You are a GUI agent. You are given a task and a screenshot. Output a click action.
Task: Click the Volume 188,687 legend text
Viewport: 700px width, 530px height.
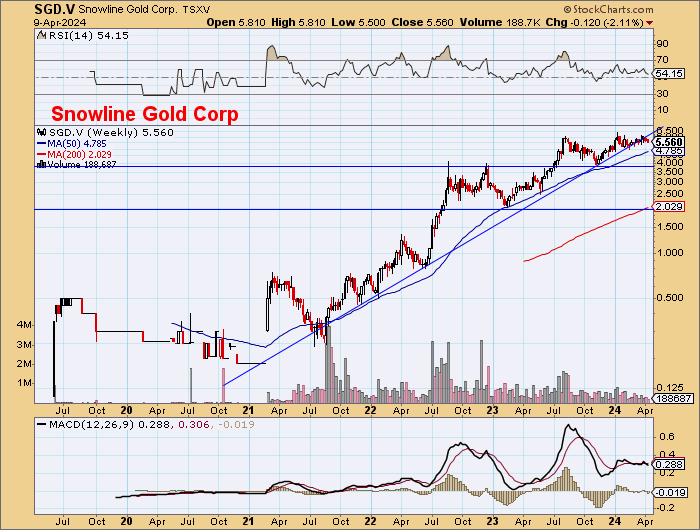[x=82, y=164]
